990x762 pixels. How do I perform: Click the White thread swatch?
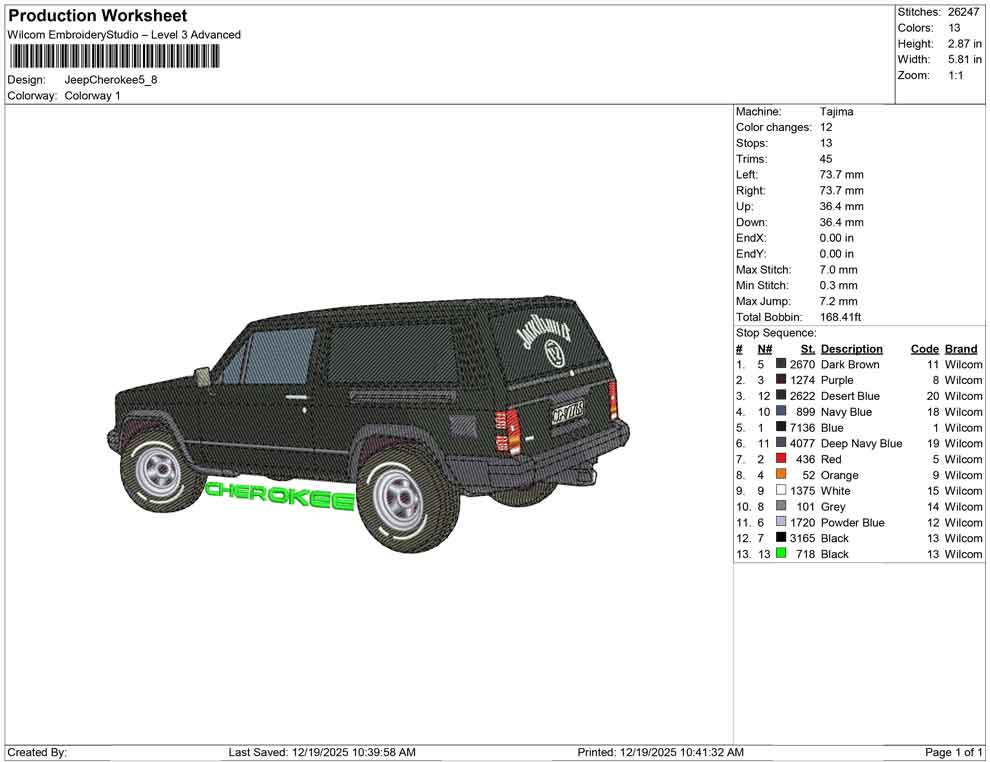pos(781,491)
